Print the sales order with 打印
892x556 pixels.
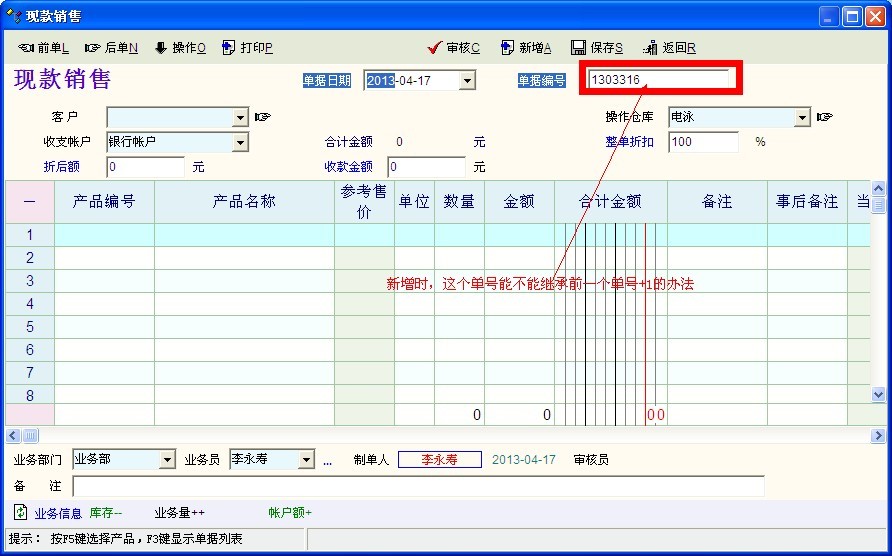click(x=247, y=48)
